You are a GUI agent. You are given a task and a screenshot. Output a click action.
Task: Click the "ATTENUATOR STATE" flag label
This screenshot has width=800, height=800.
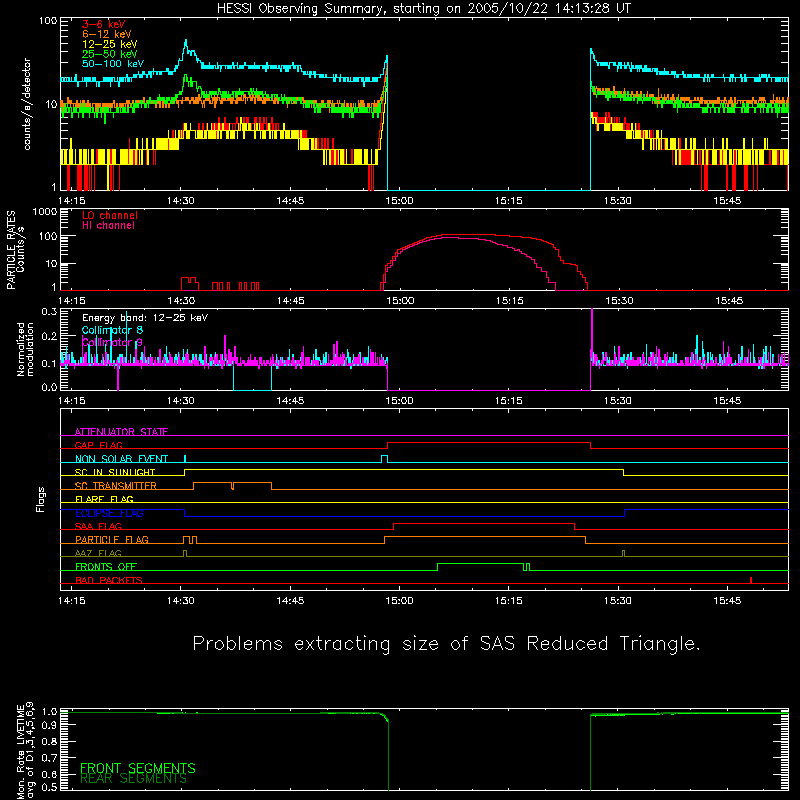pyautogui.click(x=121, y=432)
